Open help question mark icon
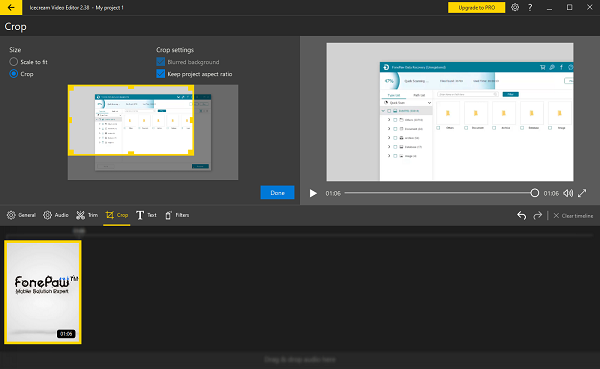600x369 pixels. coord(530,7)
